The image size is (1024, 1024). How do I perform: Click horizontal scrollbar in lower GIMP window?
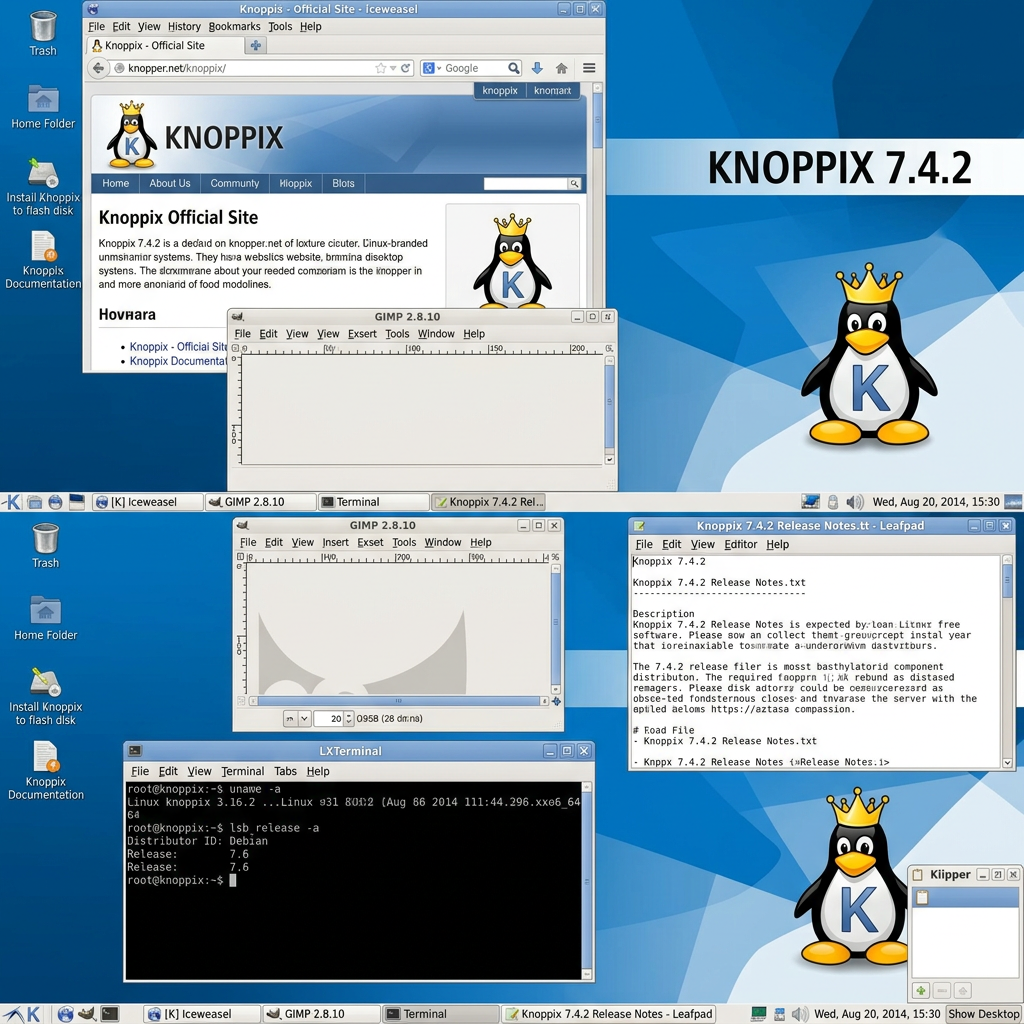coord(397,701)
